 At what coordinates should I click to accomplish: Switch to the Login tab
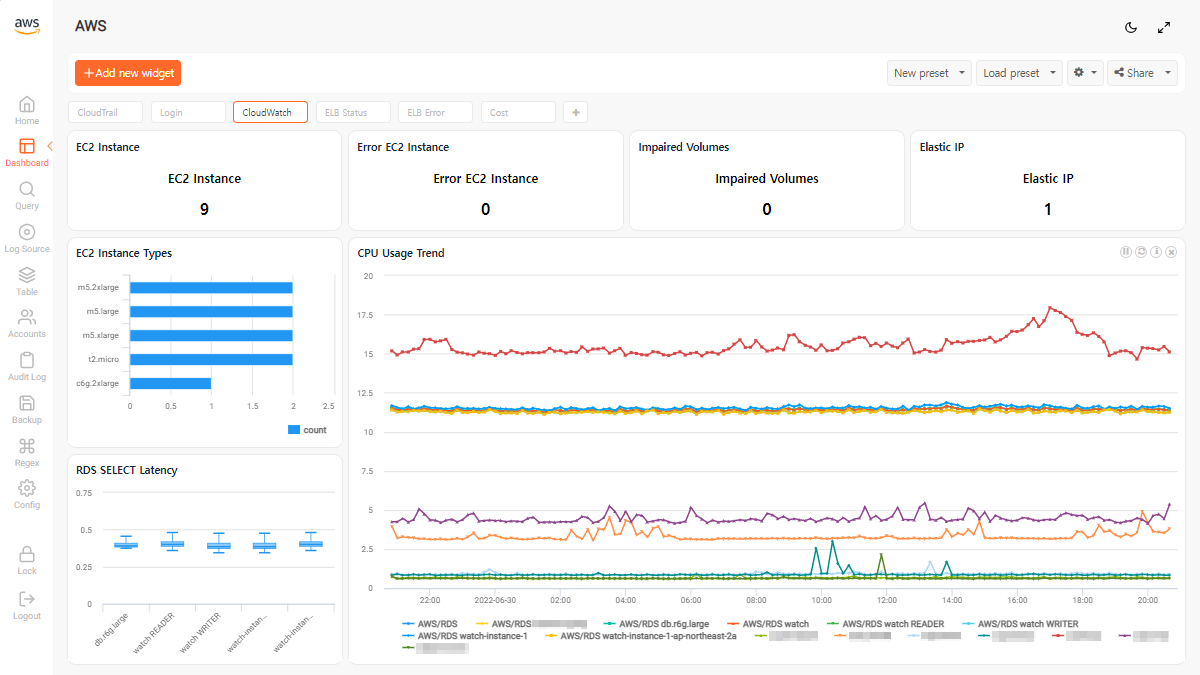coord(188,113)
